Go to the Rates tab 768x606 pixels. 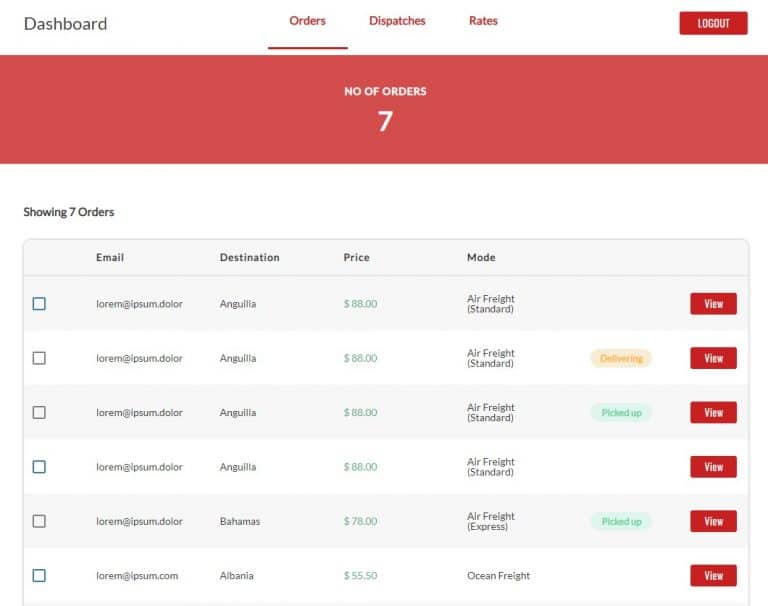[483, 21]
